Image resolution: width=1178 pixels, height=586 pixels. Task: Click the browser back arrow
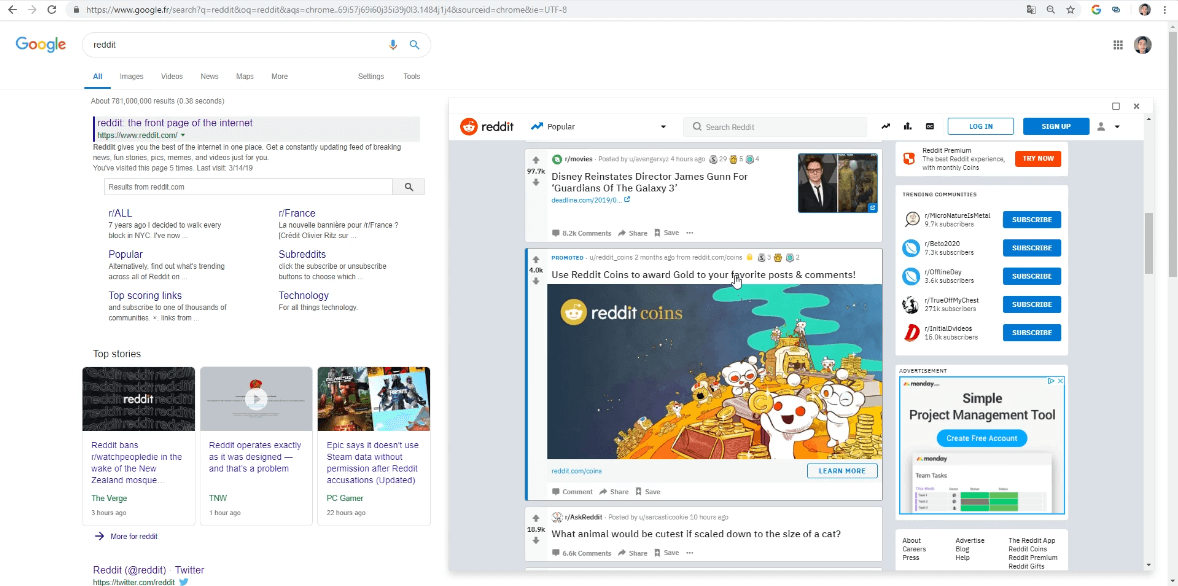[x=12, y=10]
